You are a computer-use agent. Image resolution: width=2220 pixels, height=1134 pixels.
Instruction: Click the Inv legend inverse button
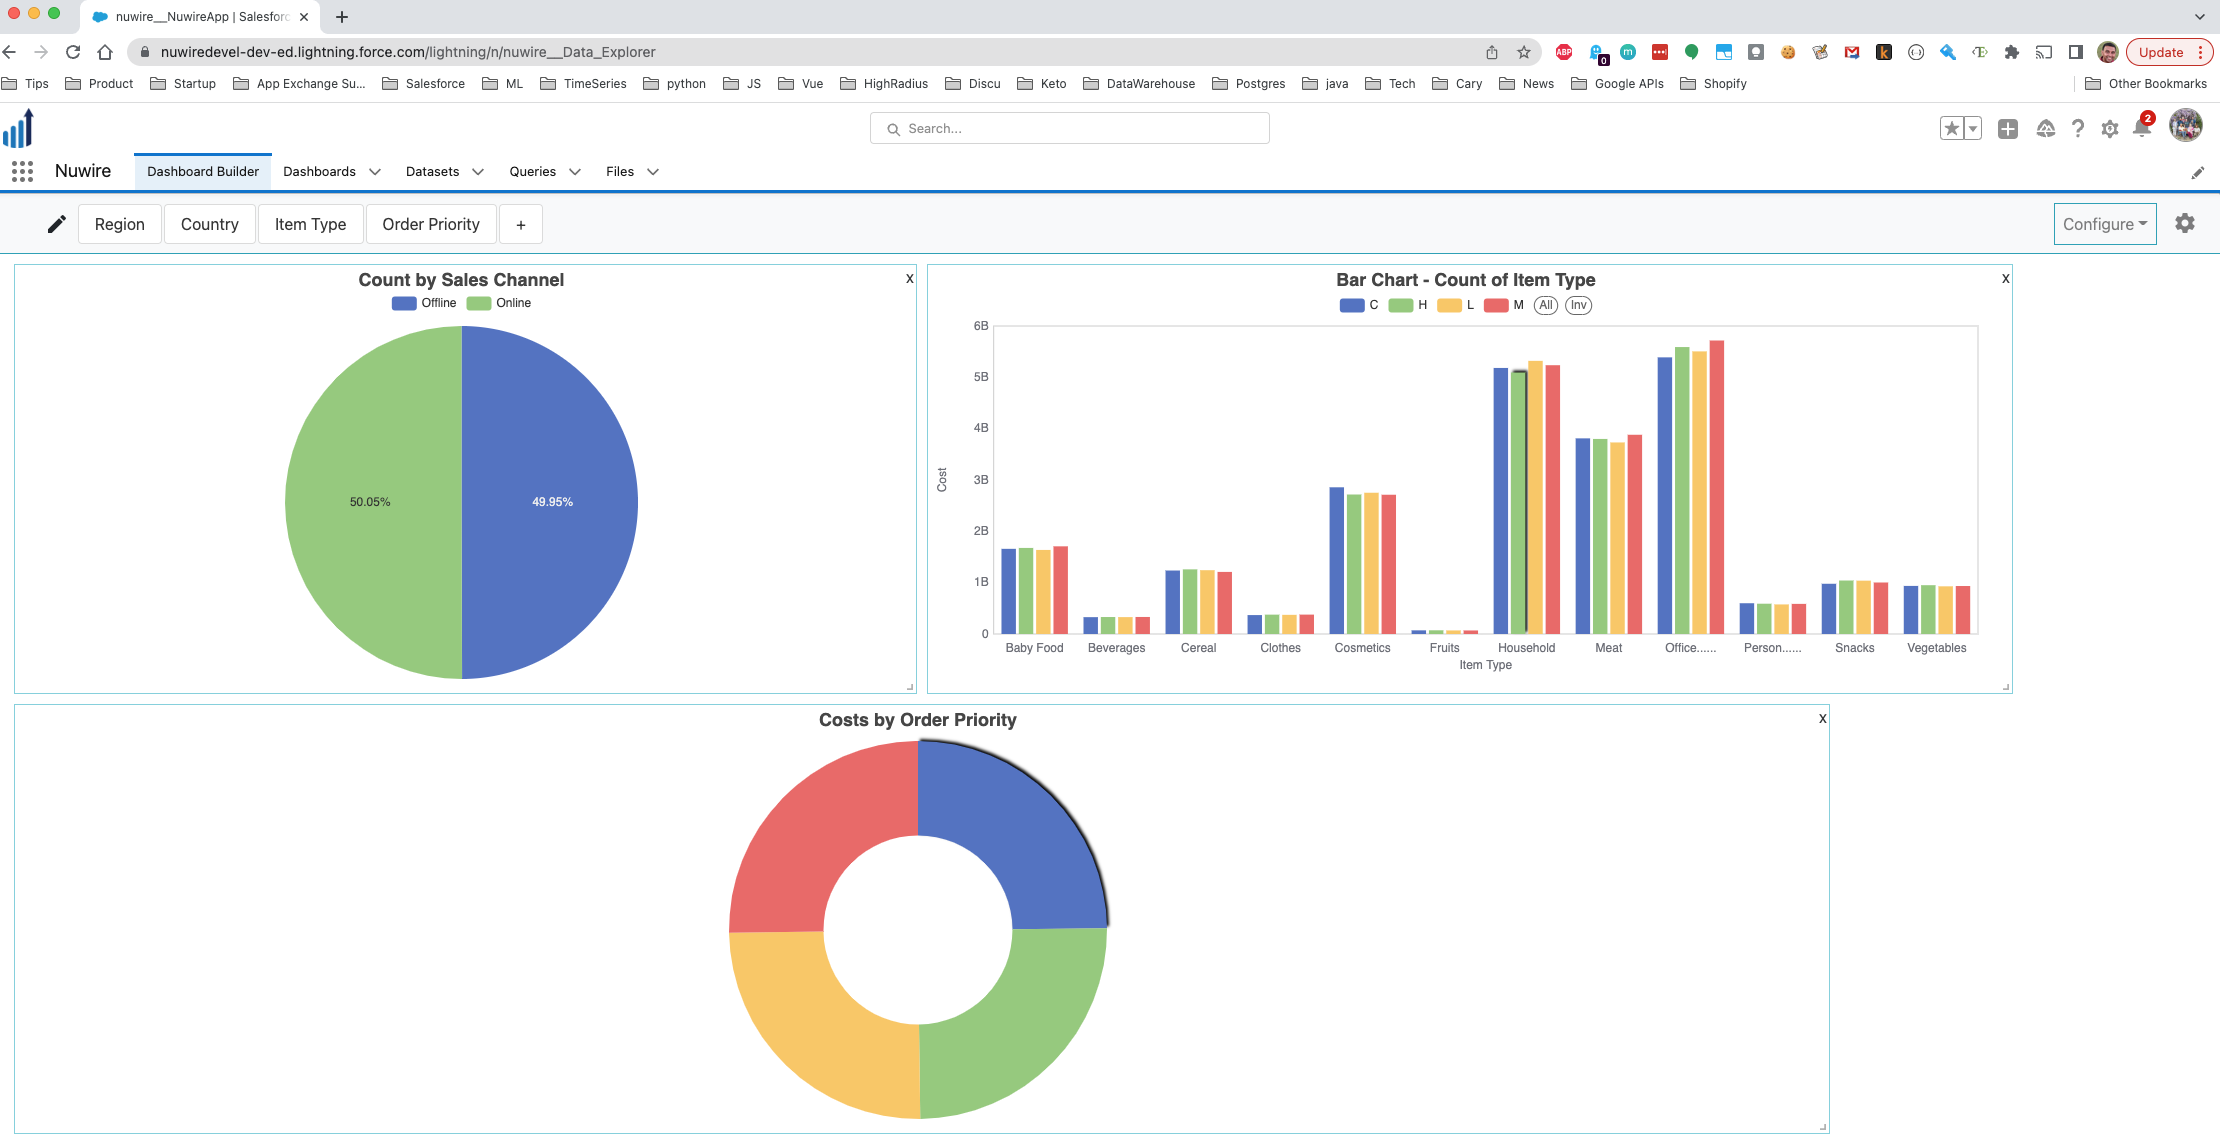coord(1578,305)
